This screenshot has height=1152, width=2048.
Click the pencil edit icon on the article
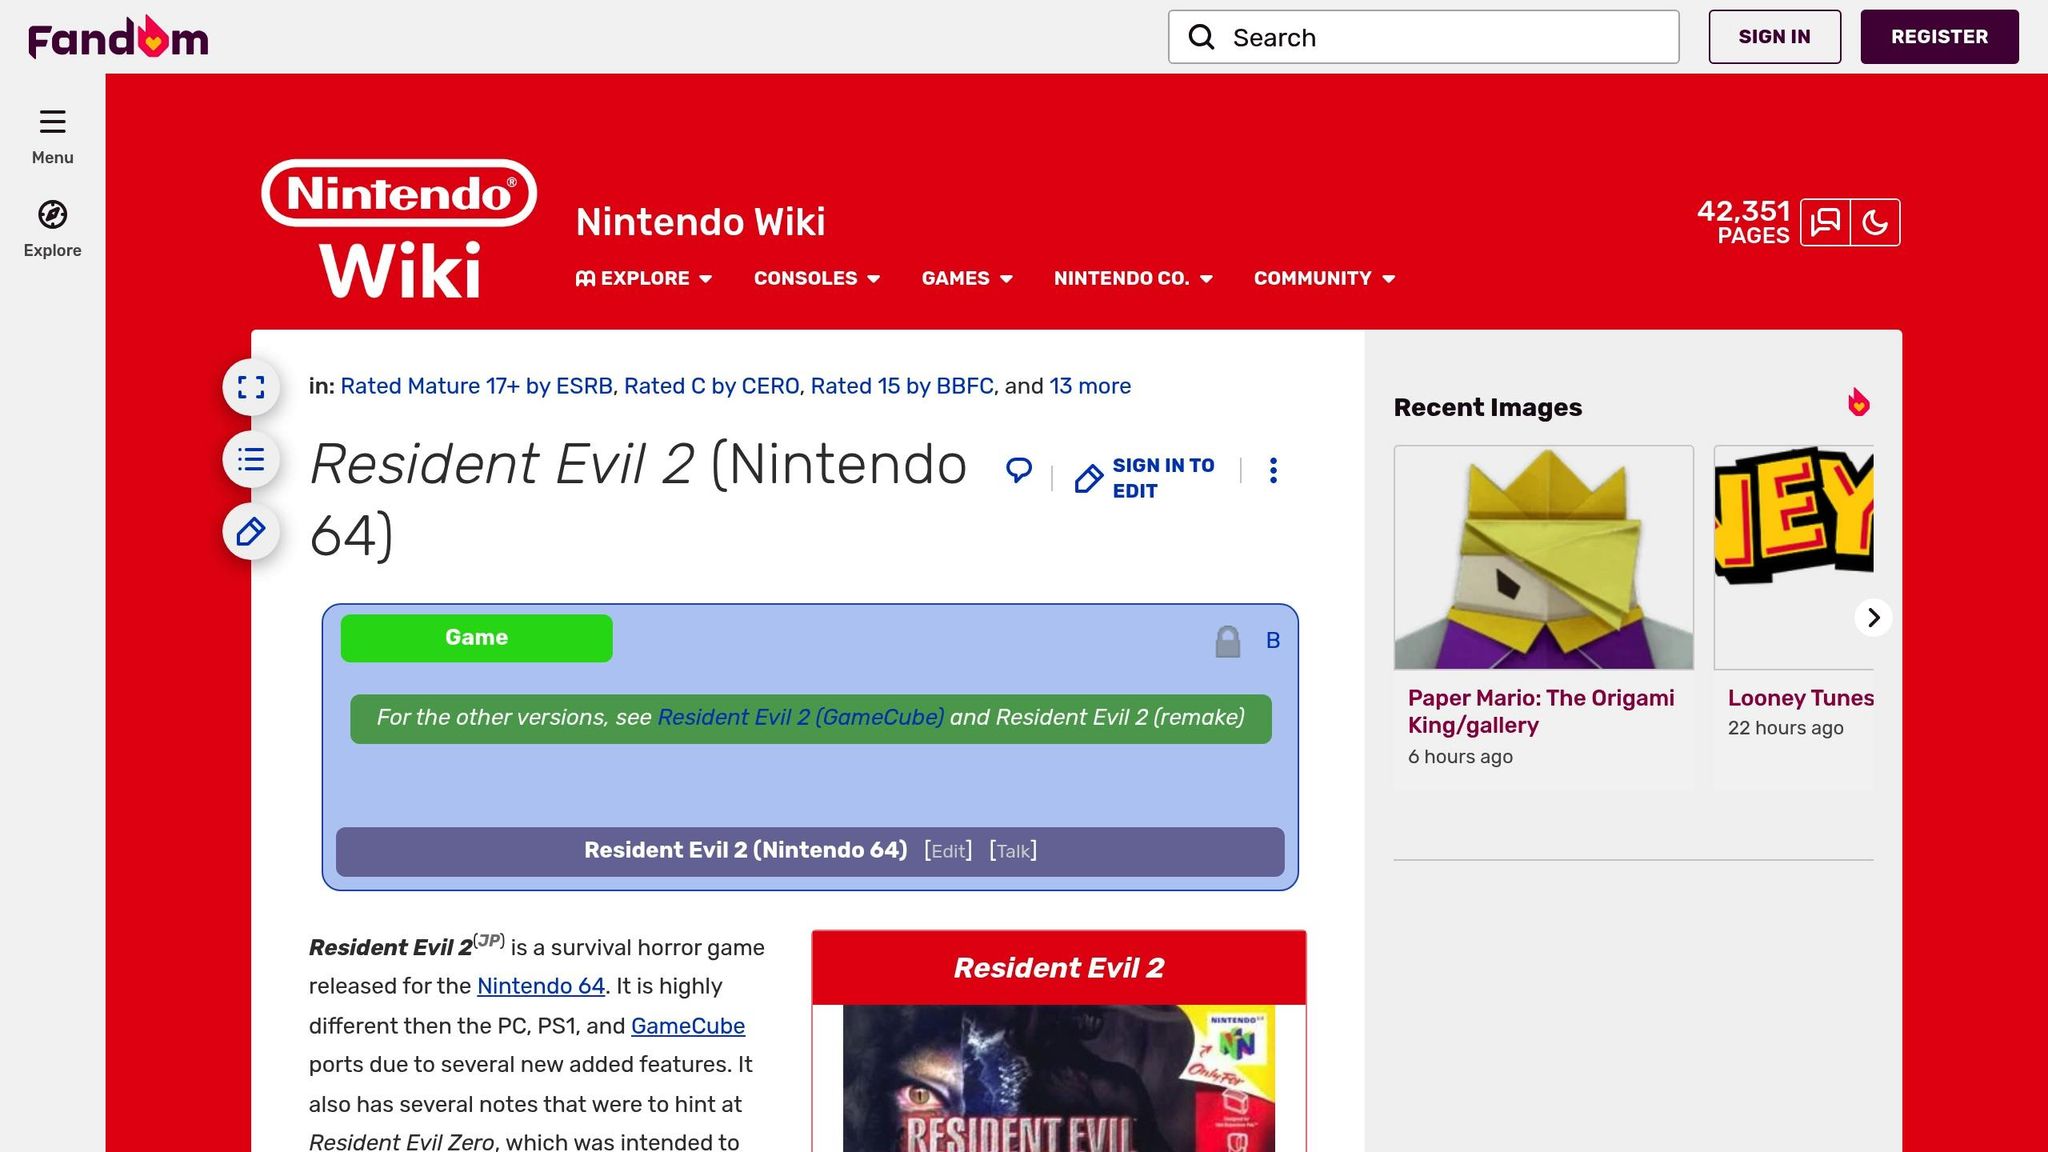pyautogui.click(x=250, y=533)
